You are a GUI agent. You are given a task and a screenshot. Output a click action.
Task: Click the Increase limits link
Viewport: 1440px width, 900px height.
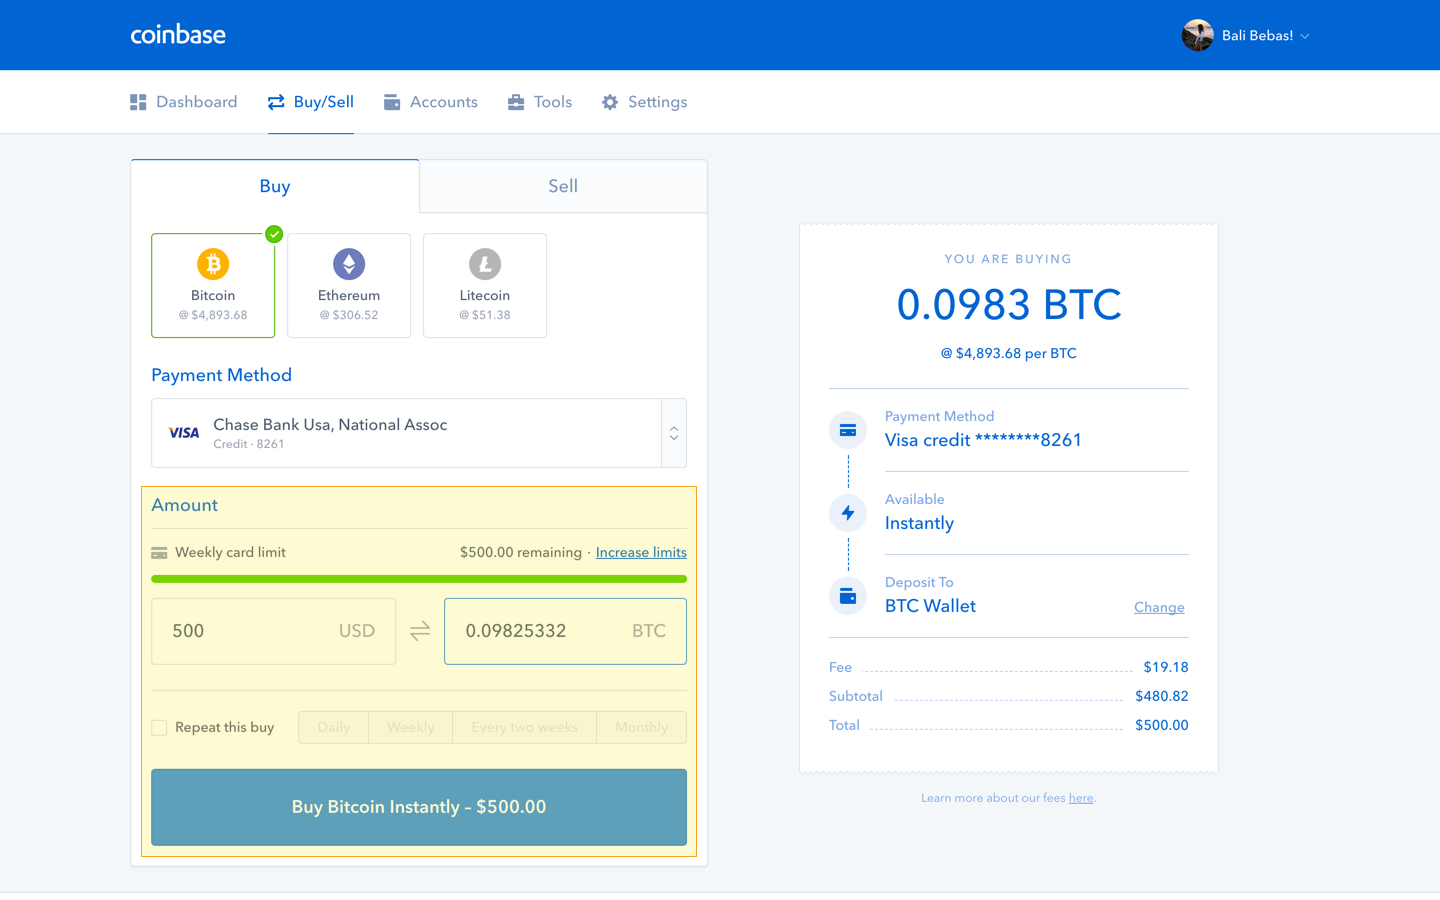[641, 552]
